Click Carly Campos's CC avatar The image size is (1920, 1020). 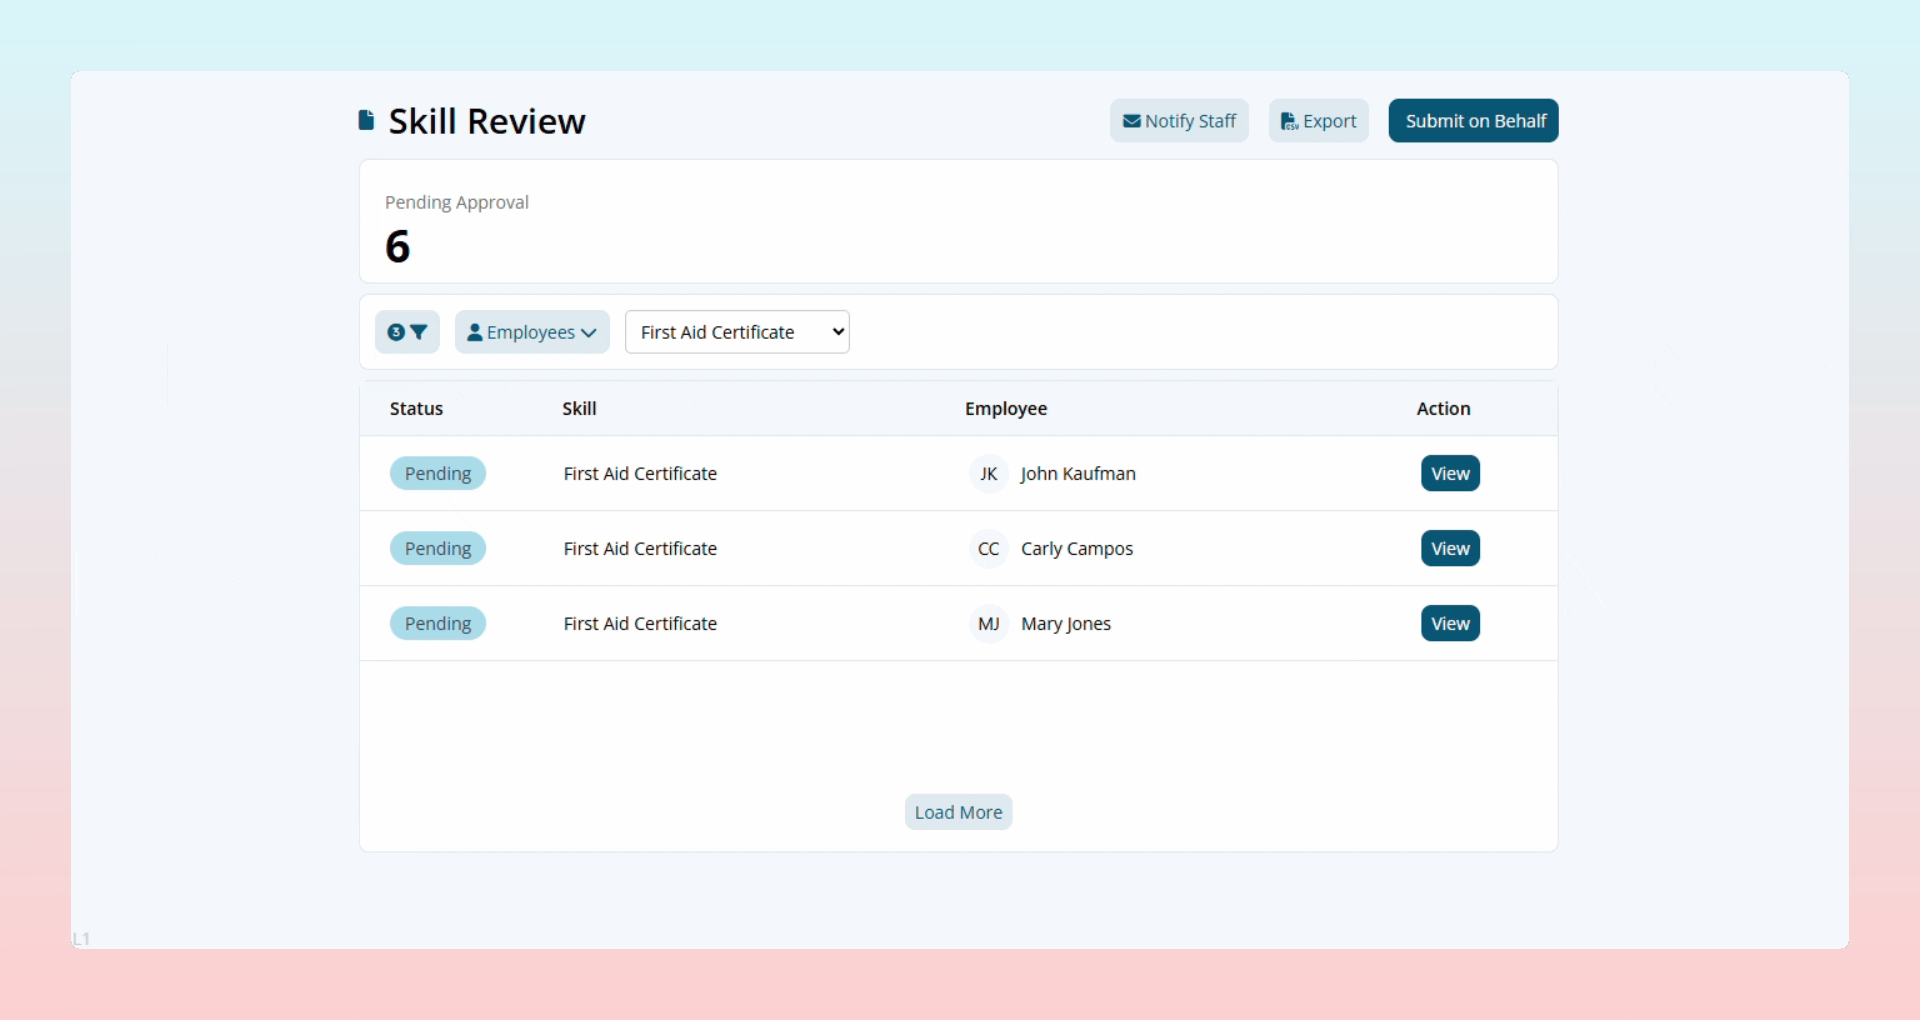pos(988,548)
